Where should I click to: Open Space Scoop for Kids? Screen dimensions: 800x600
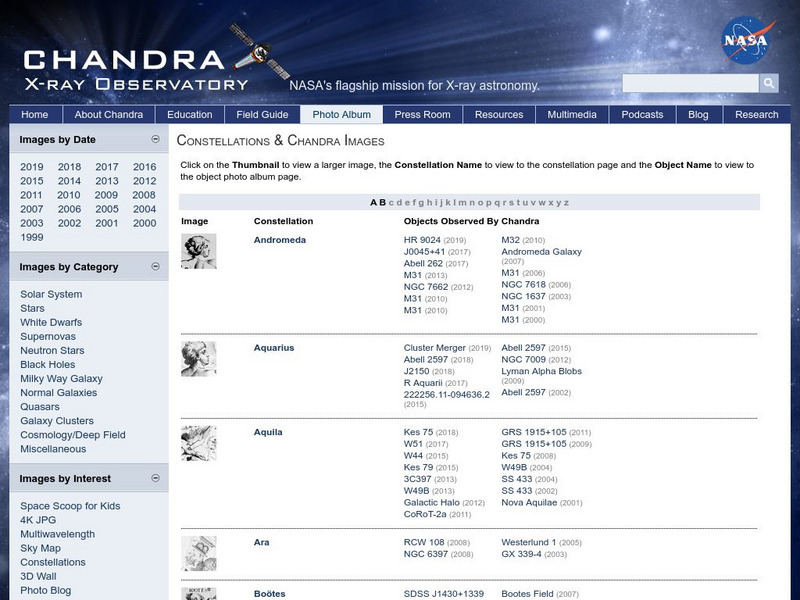coord(70,506)
